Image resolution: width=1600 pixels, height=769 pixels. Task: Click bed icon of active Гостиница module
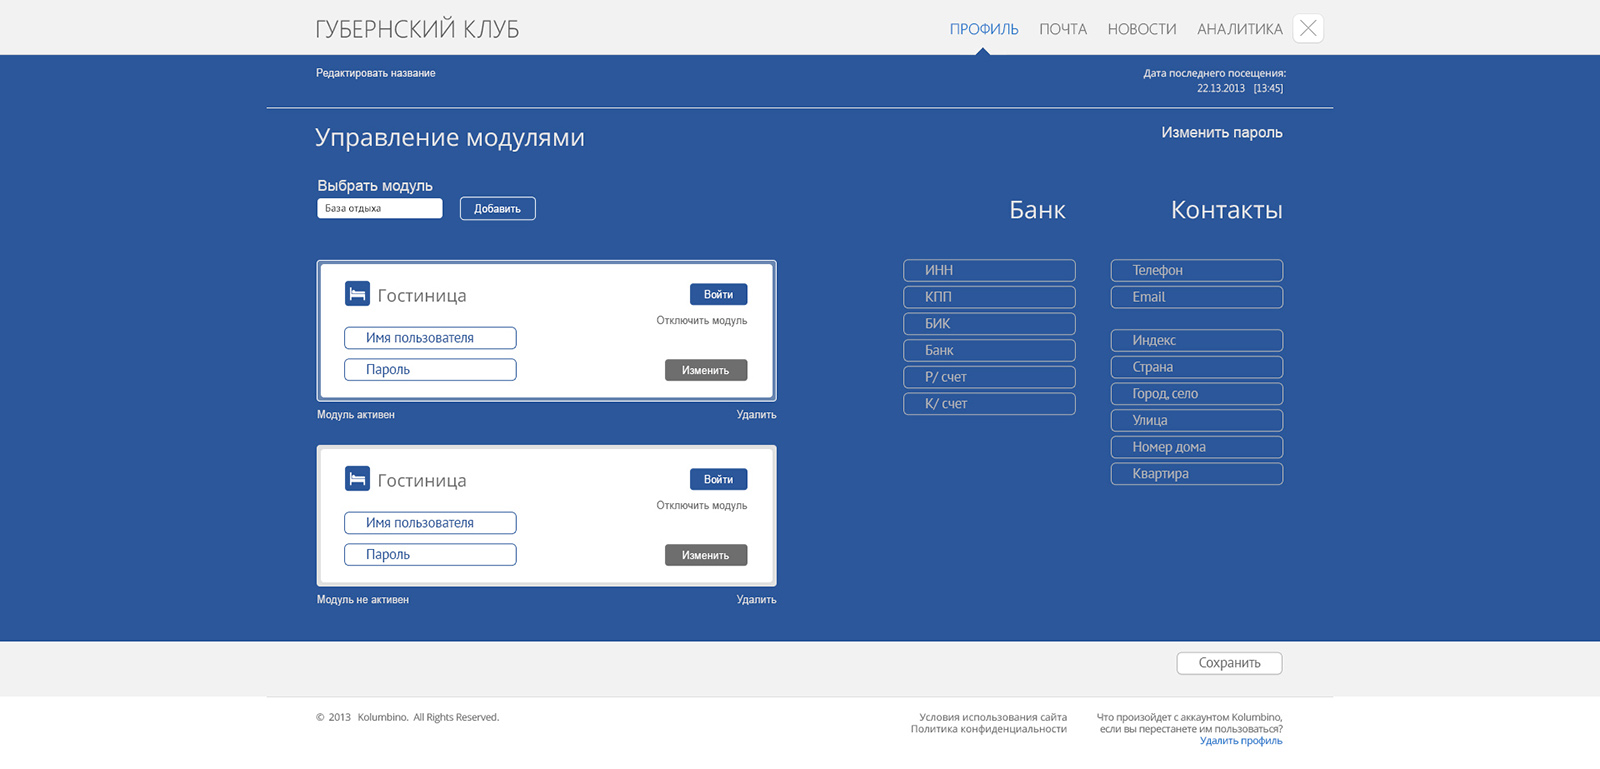pos(357,293)
